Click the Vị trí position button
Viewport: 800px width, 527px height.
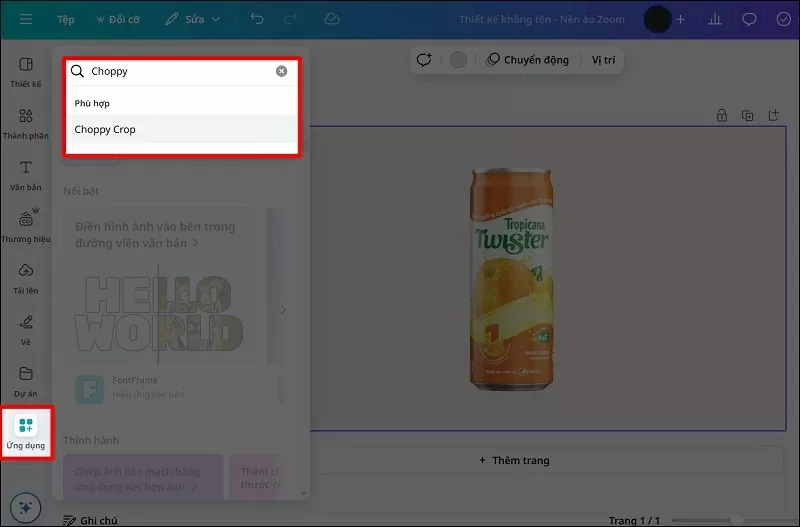click(603, 60)
